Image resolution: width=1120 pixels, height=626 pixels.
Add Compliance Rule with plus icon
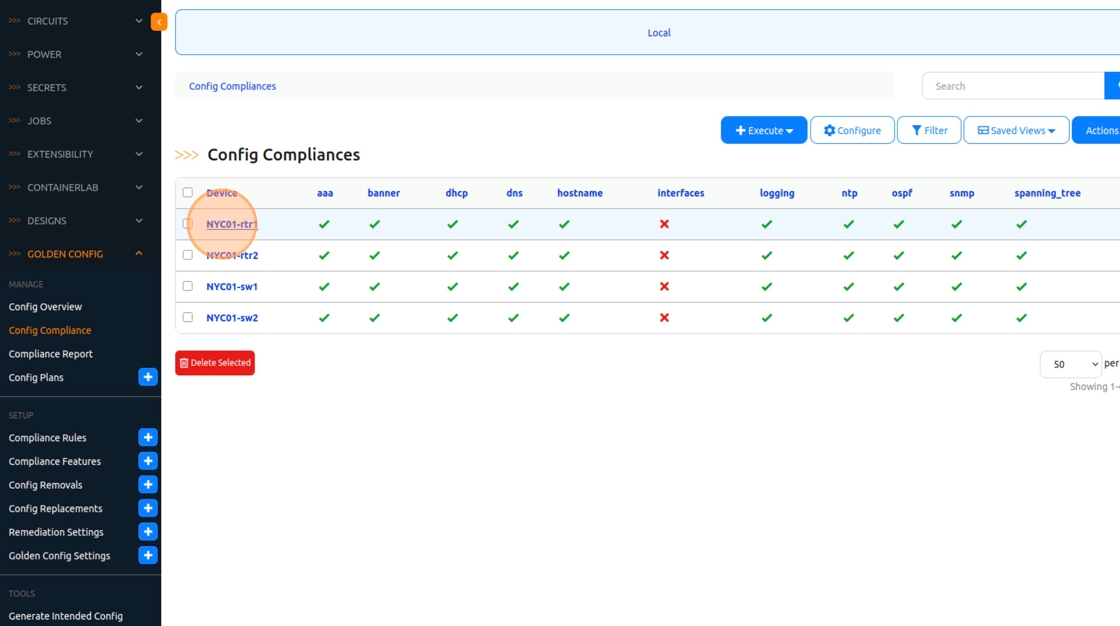click(148, 437)
